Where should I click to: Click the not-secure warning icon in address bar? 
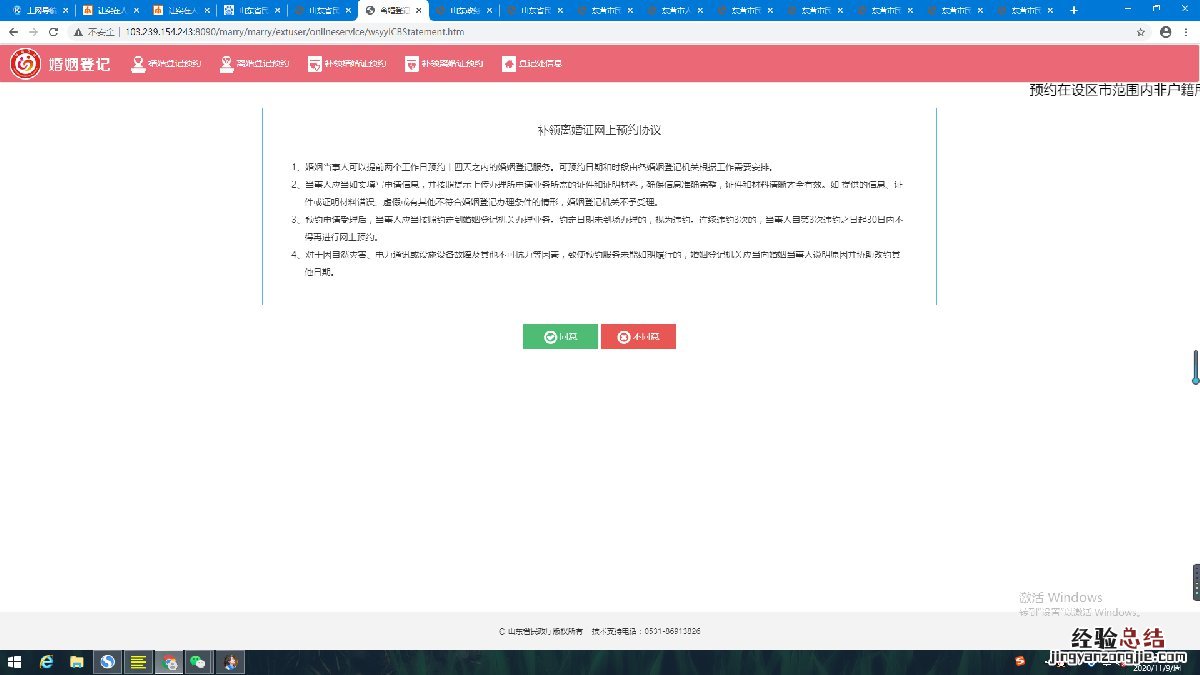[78, 31]
